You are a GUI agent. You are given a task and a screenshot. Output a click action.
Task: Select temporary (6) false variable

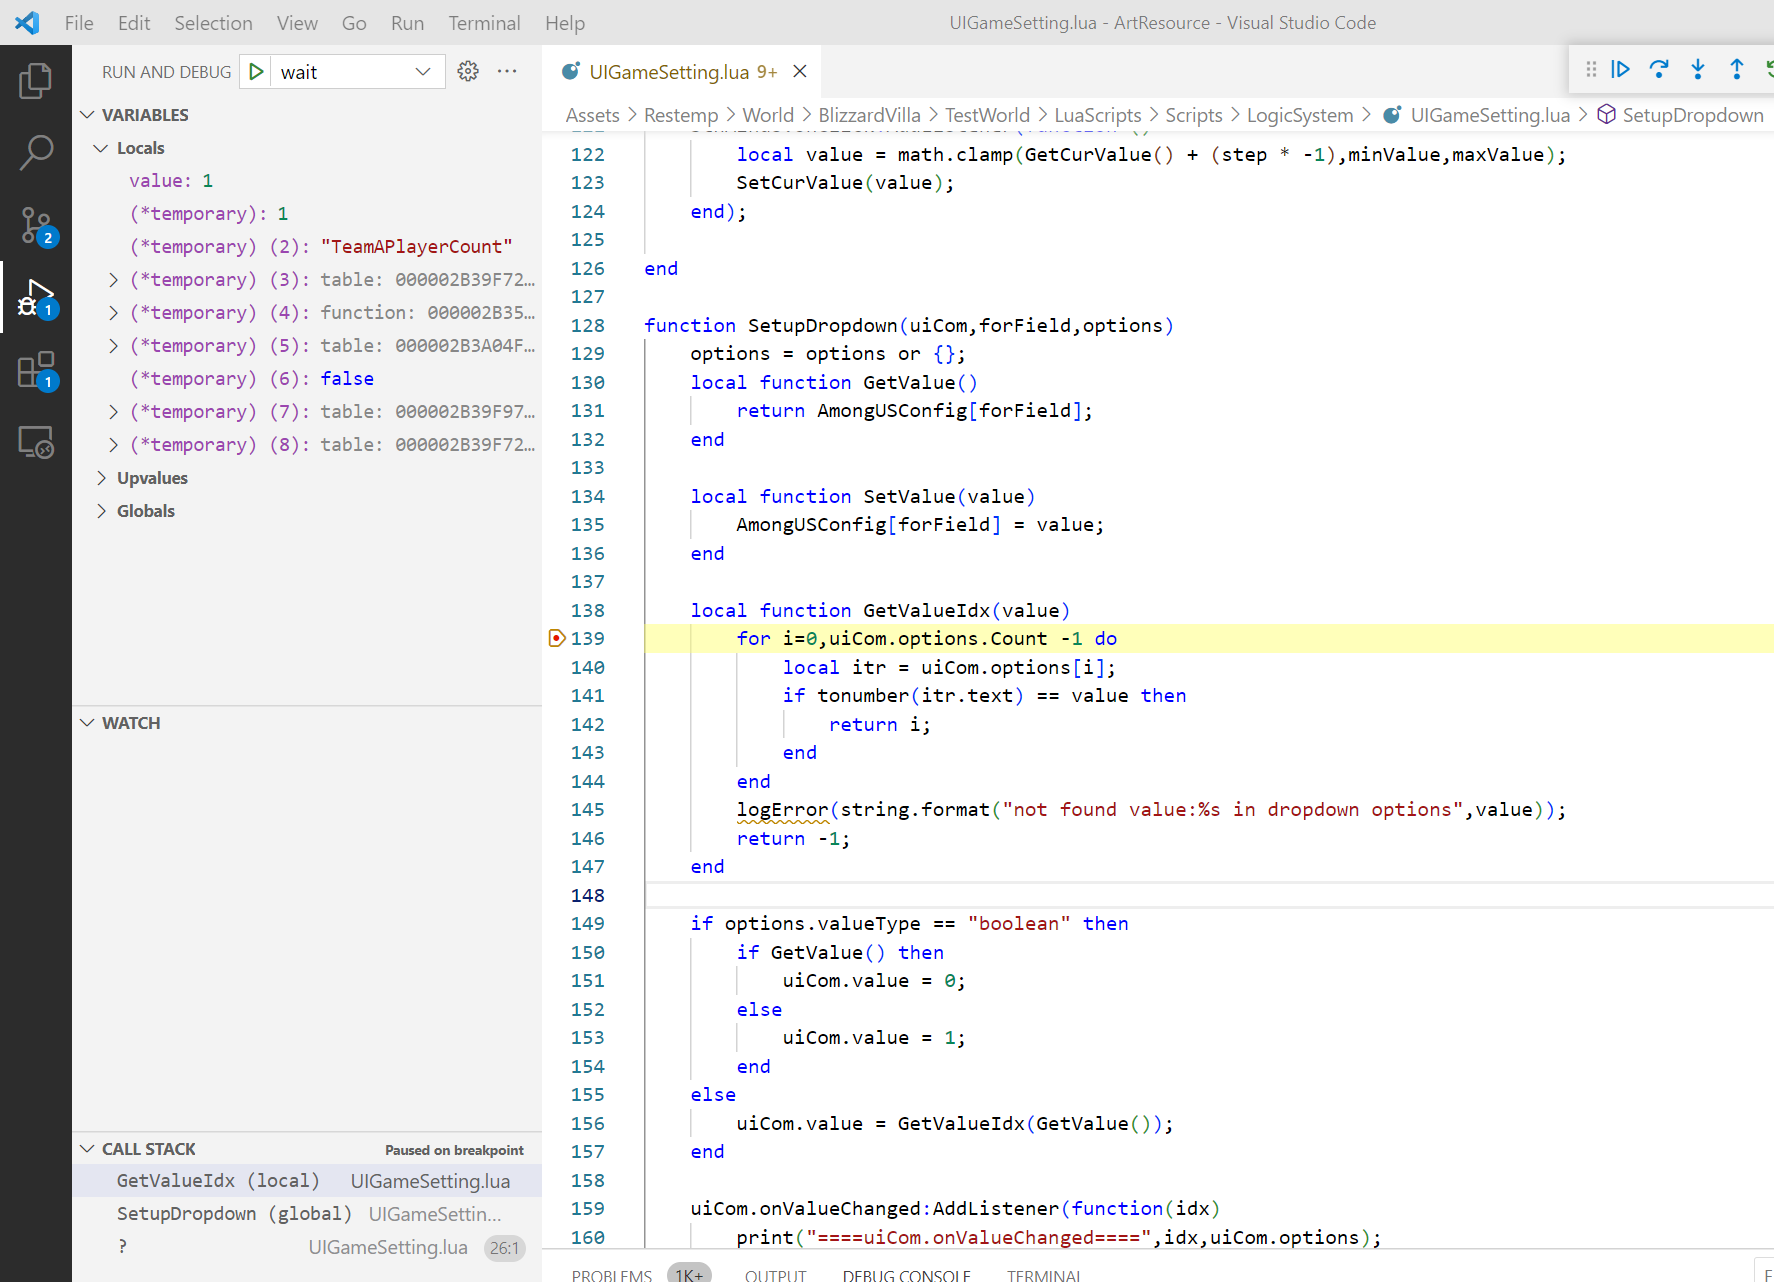[x=307, y=379]
